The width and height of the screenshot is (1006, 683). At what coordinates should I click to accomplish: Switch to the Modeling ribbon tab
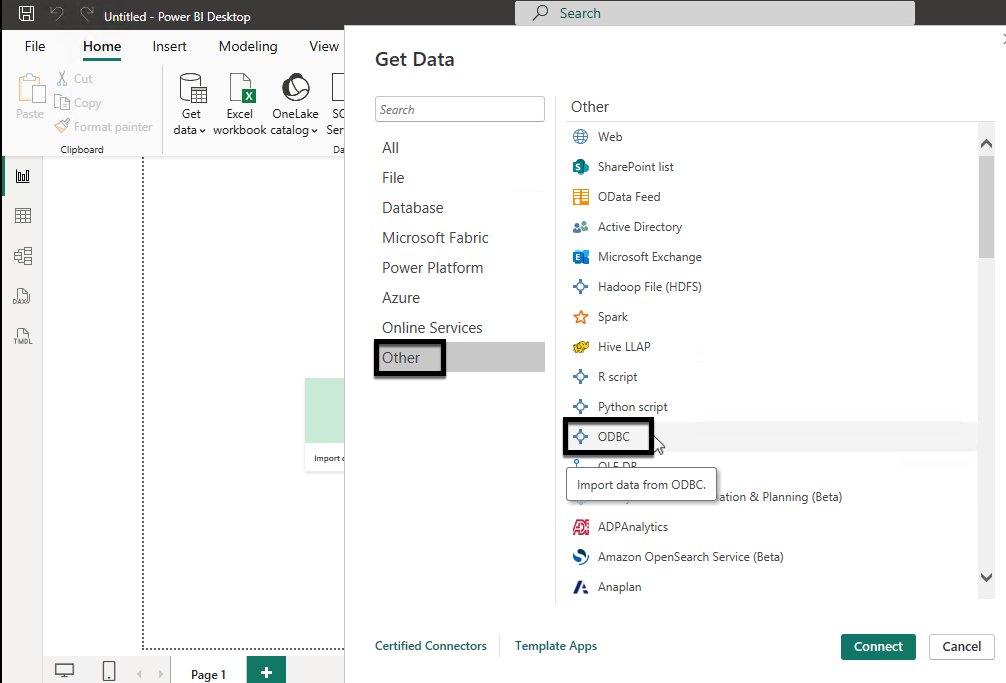click(247, 46)
